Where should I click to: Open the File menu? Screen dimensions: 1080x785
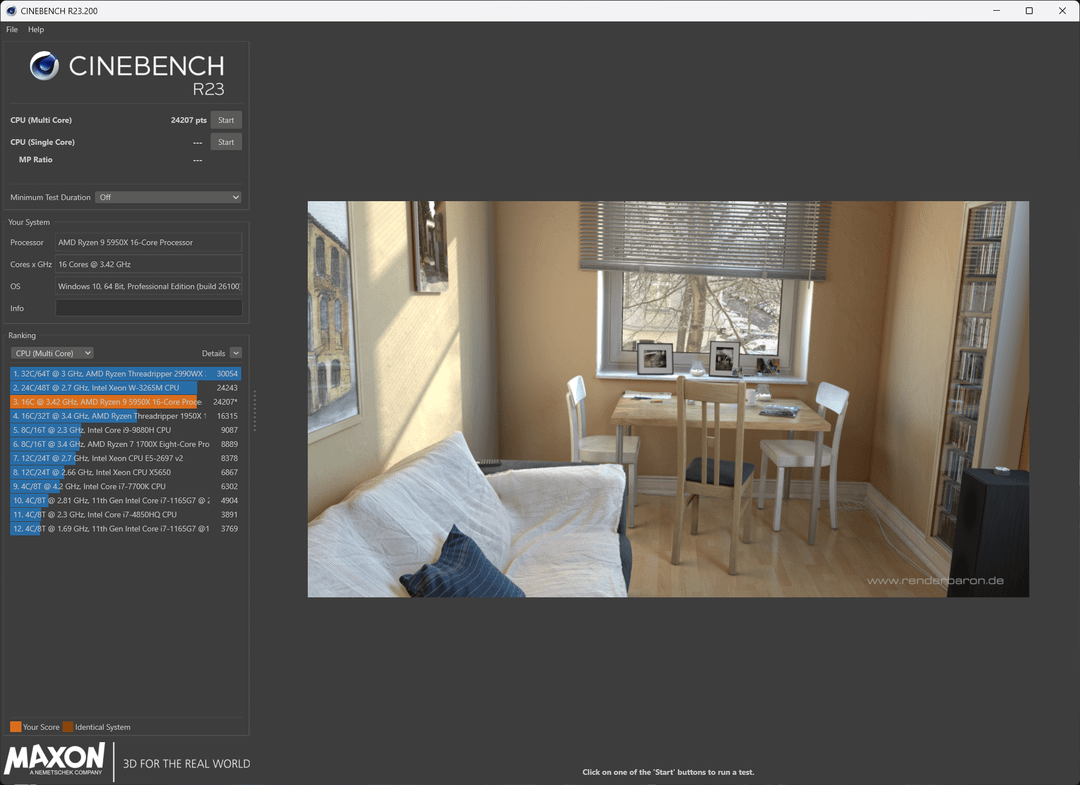(x=12, y=30)
